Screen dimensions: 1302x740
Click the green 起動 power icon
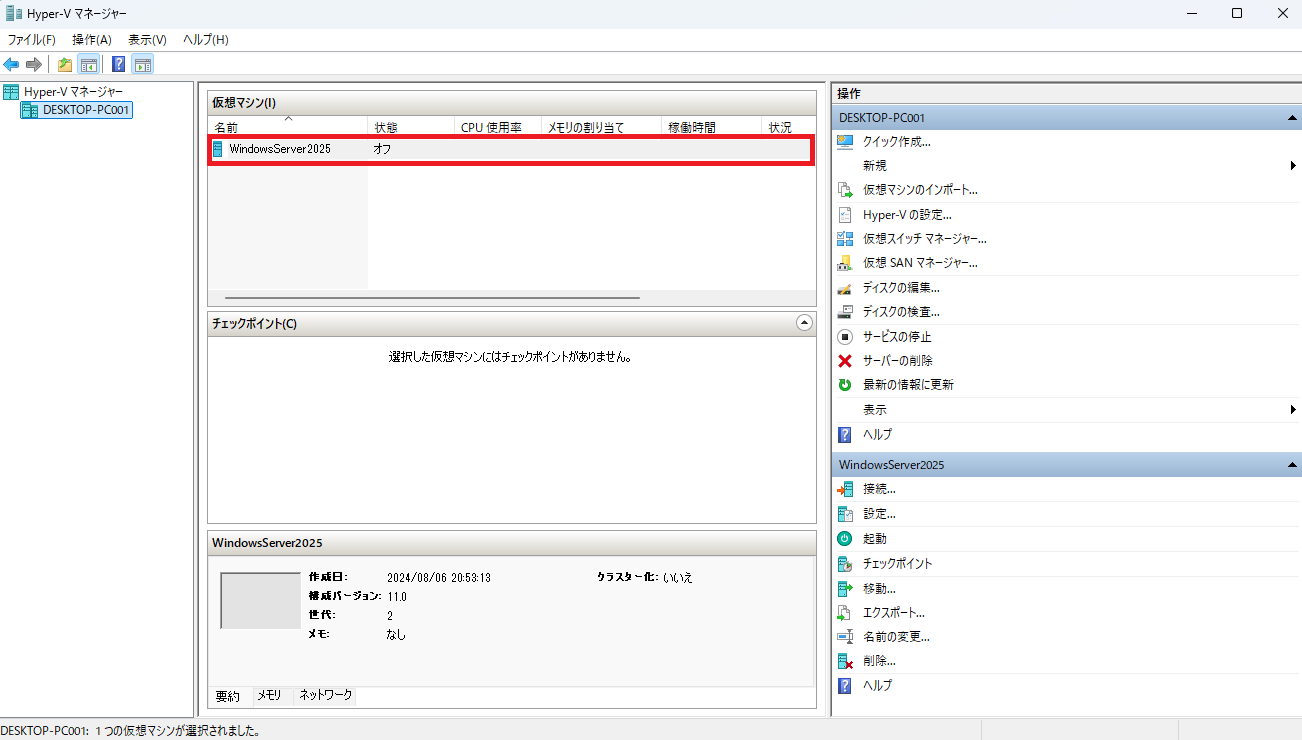pyautogui.click(x=845, y=538)
